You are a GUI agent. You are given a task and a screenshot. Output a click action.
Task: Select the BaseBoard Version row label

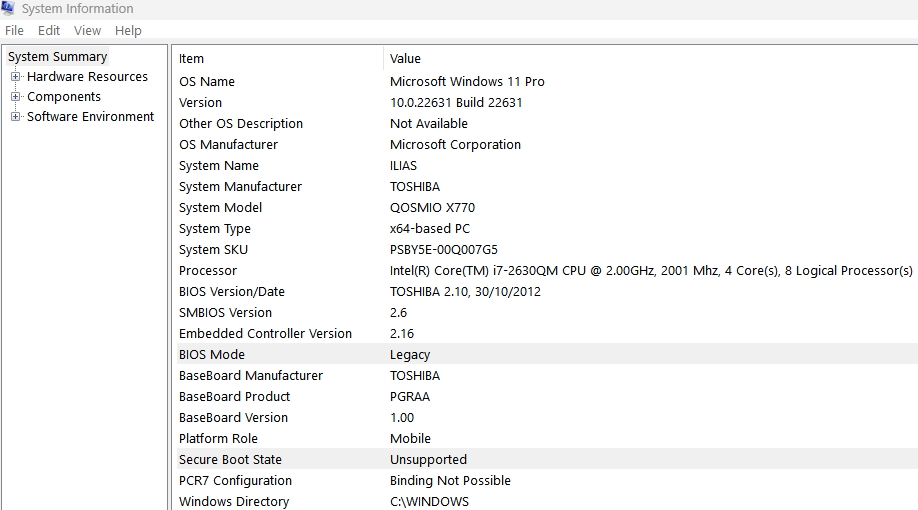point(234,418)
